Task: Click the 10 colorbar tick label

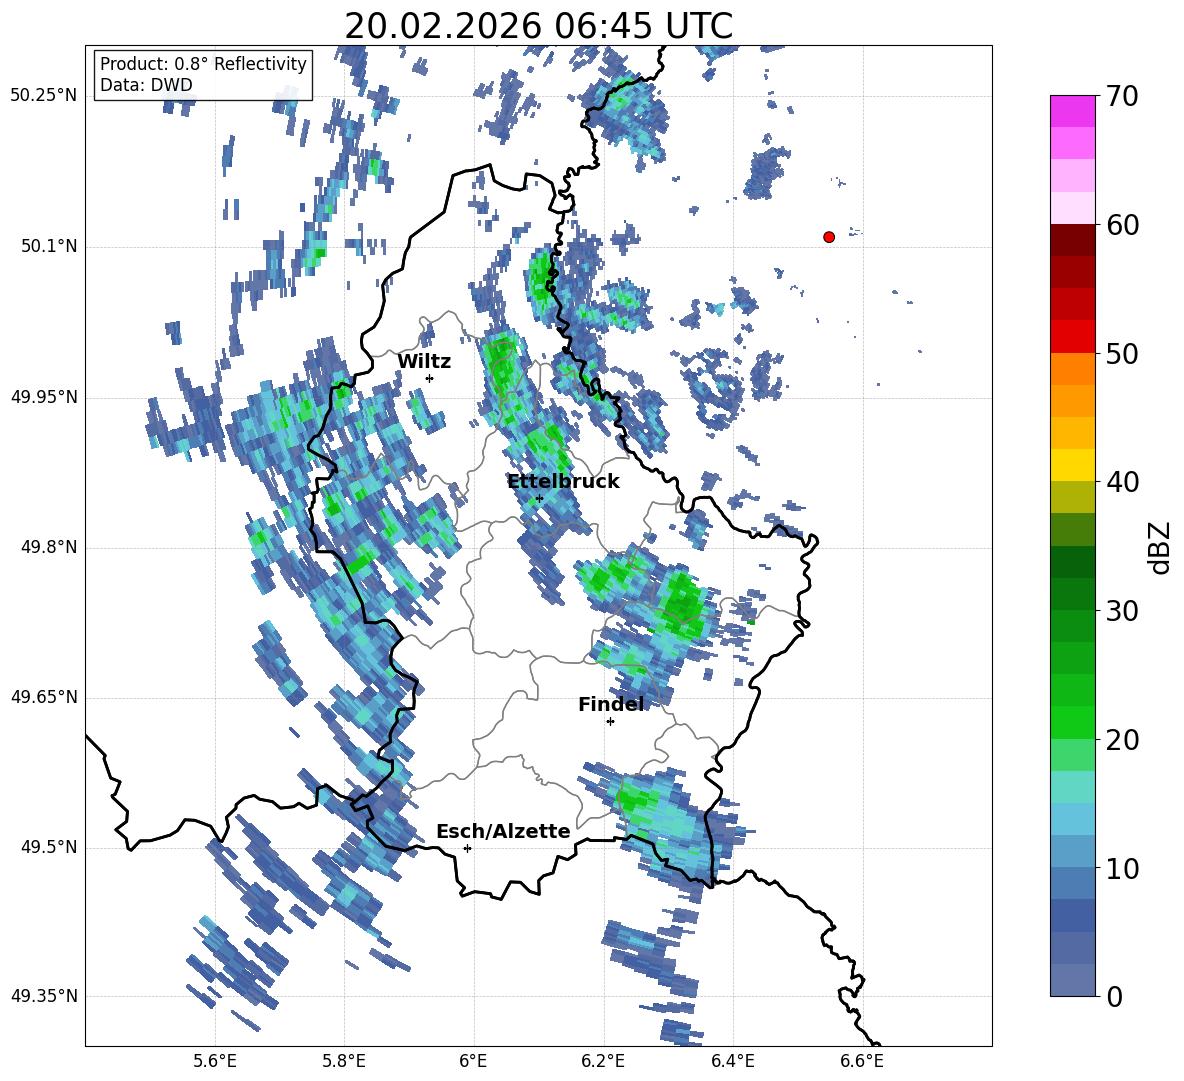Action: (x=1122, y=868)
